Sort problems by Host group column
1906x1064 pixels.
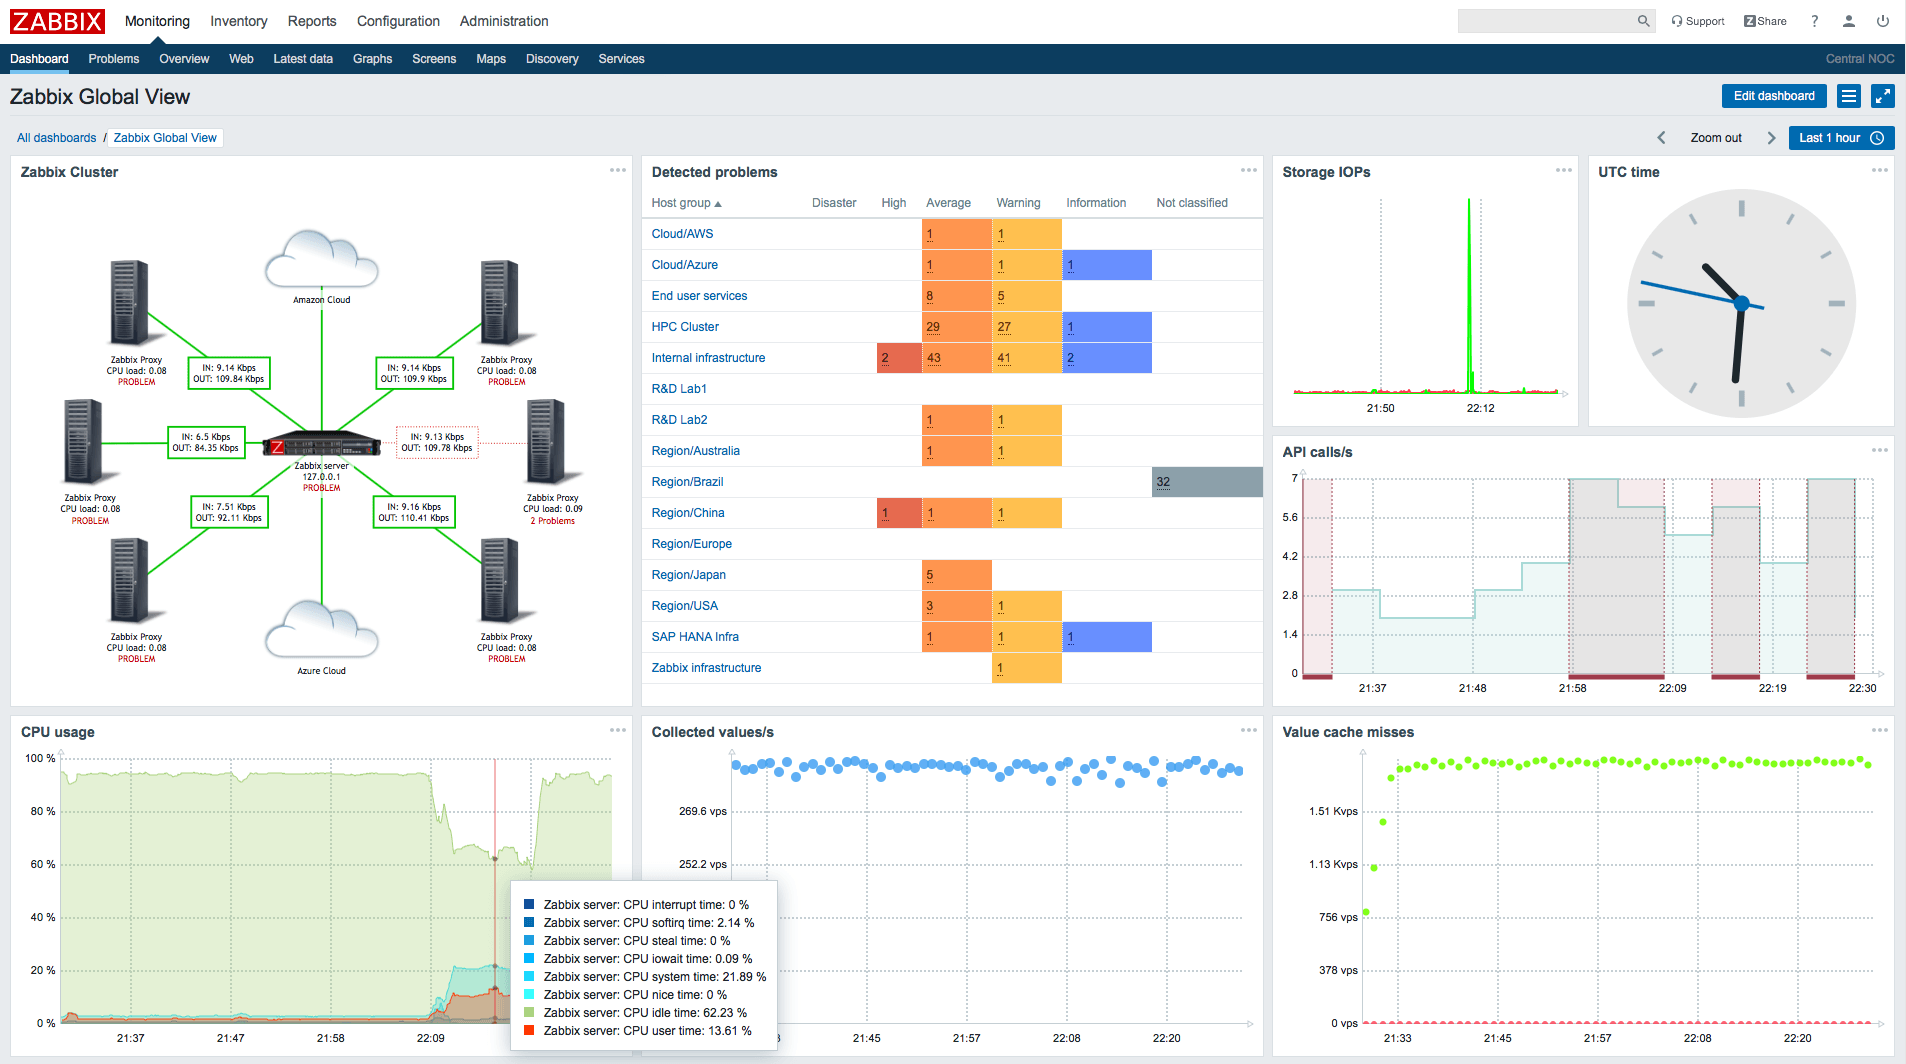686,203
